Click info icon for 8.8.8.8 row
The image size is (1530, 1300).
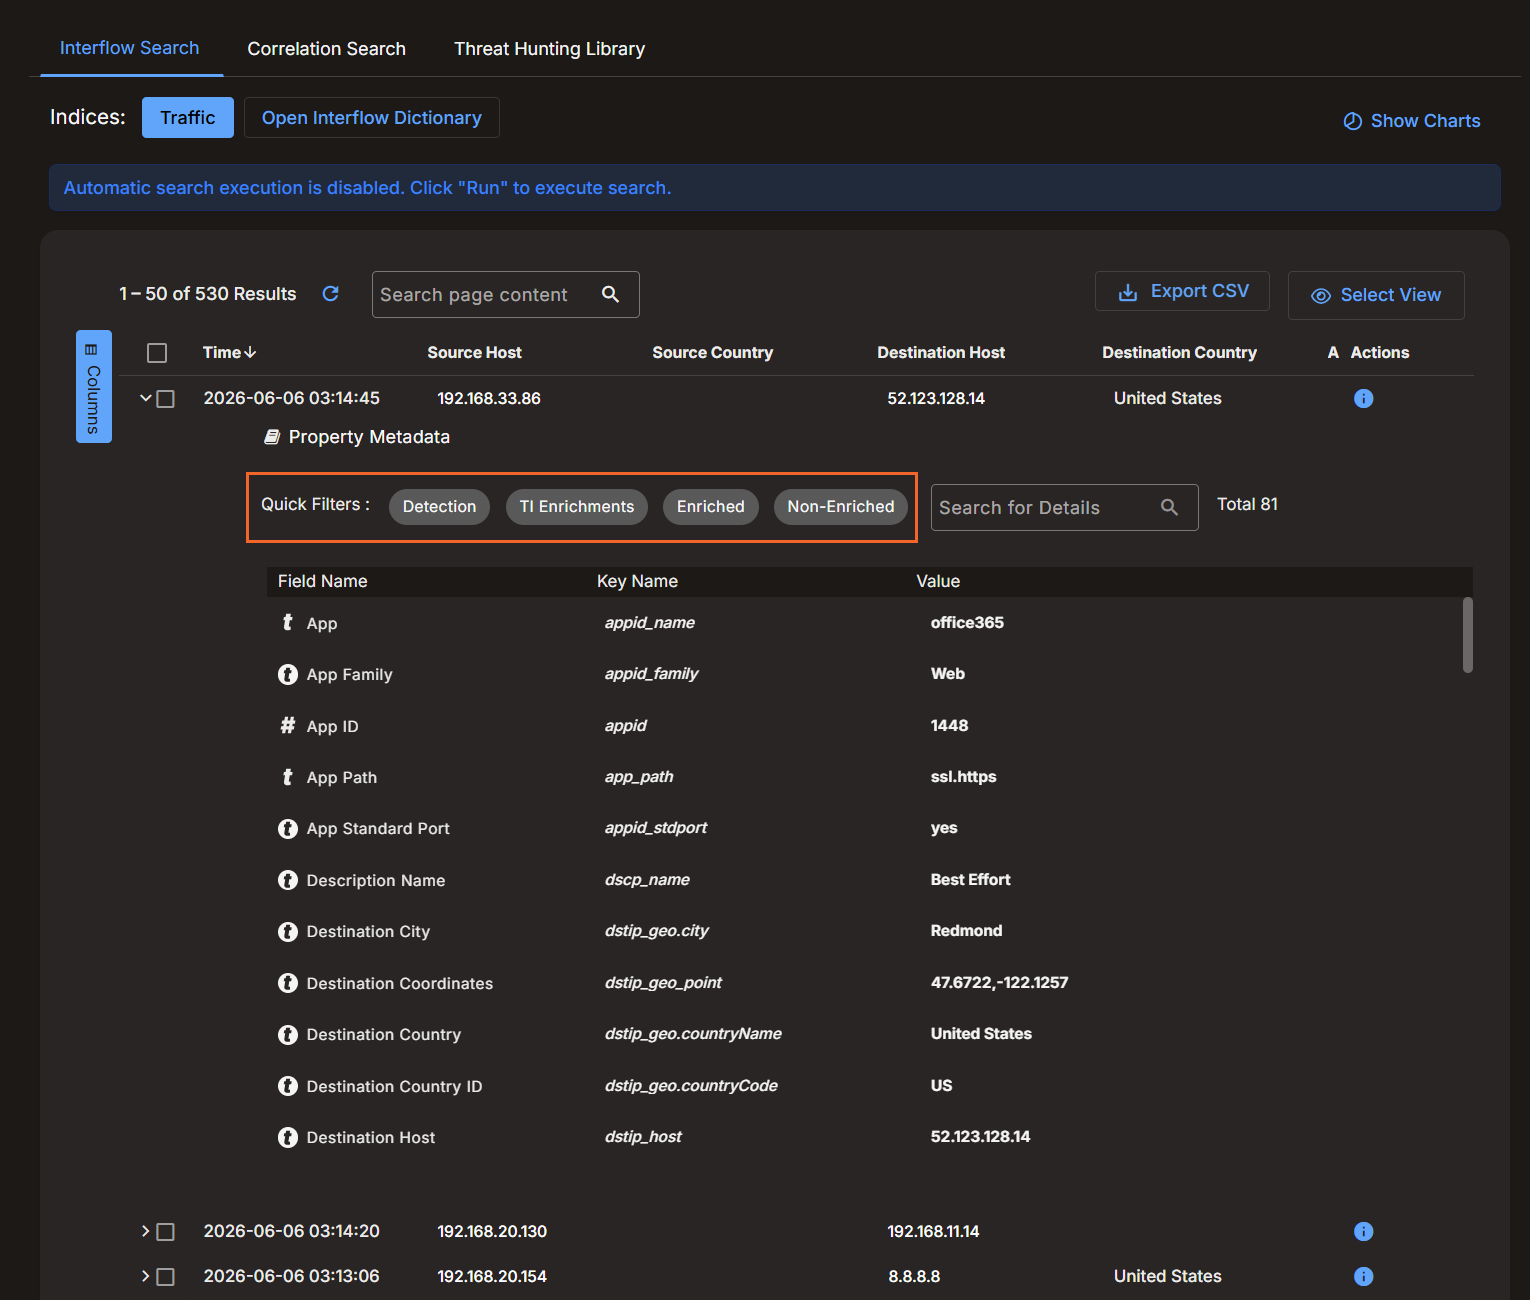point(1363,1276)
